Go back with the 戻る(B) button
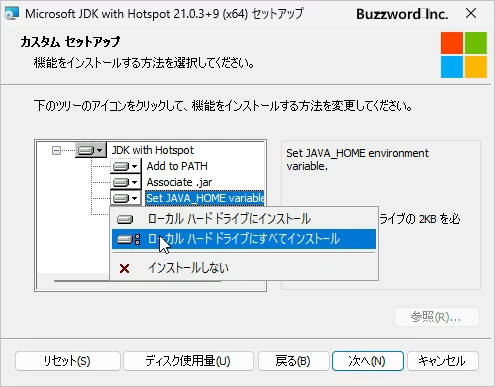This screenshot has width=495, height=387. [293, 361]
